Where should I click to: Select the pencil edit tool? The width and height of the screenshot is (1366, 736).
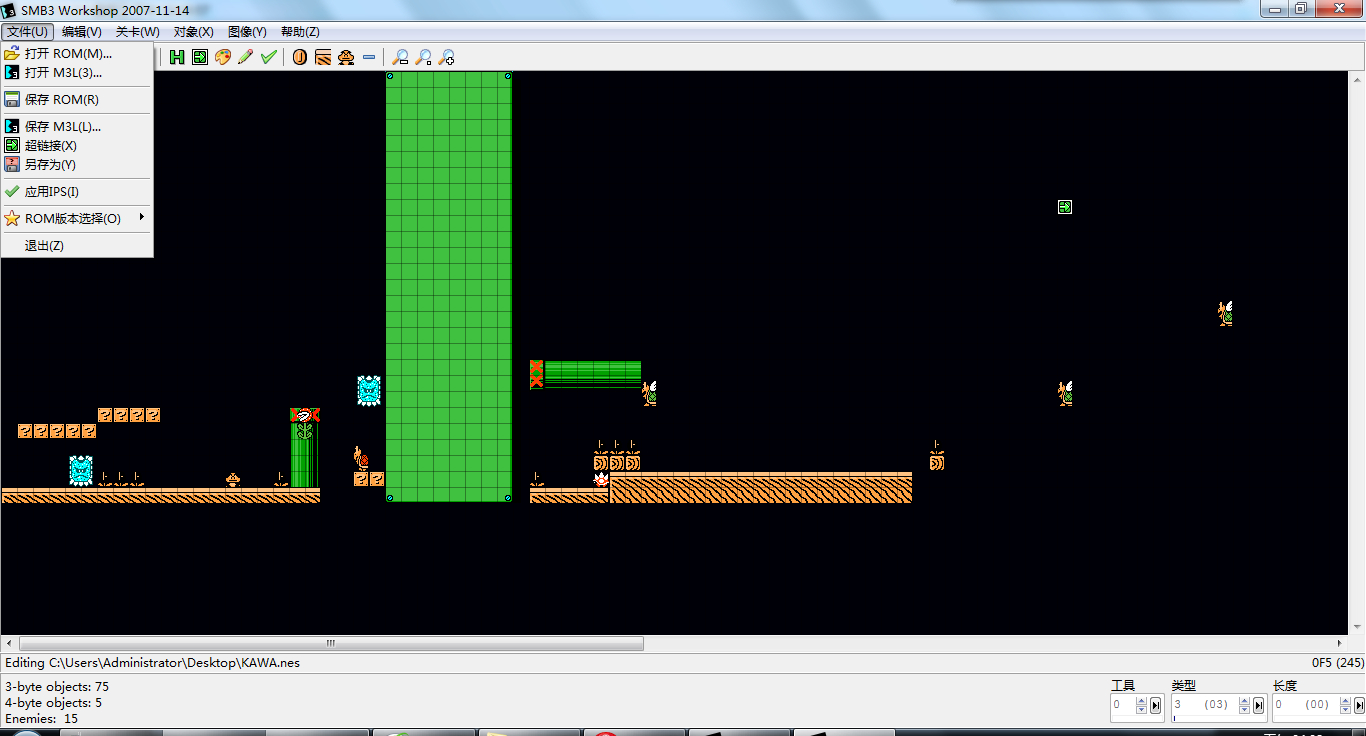pyautogui.click(x=245, y=57)
